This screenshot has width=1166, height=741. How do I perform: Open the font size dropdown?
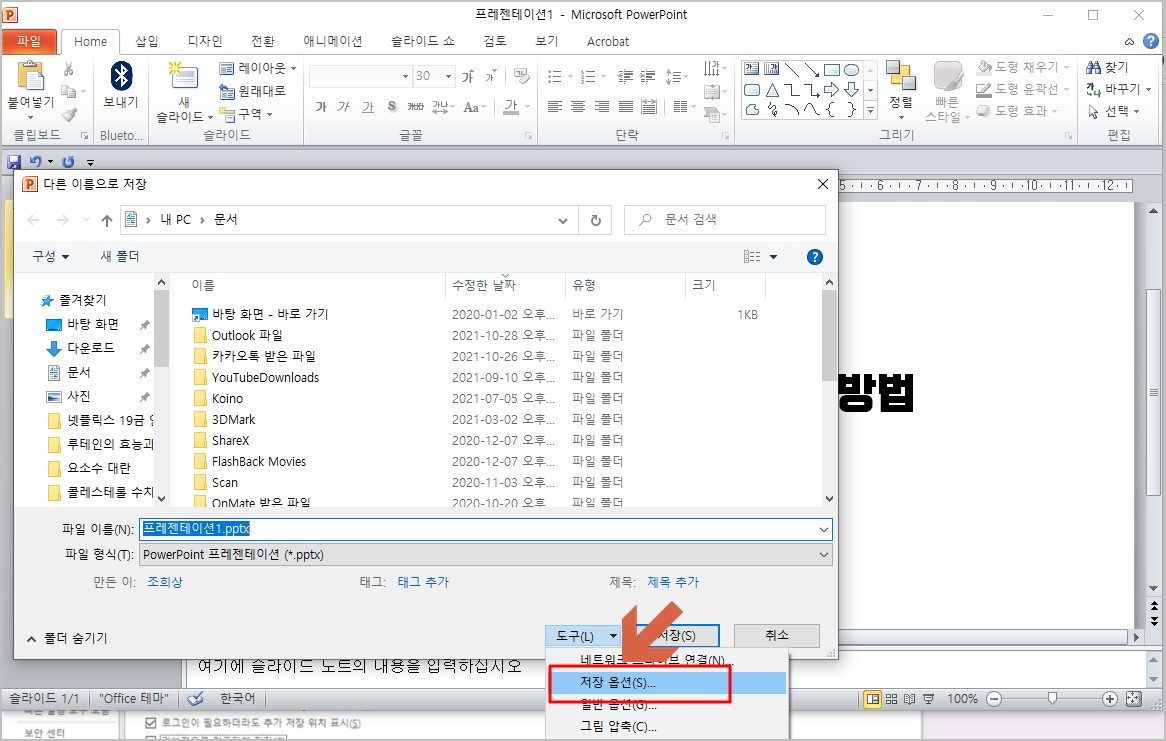click(448, 76)
